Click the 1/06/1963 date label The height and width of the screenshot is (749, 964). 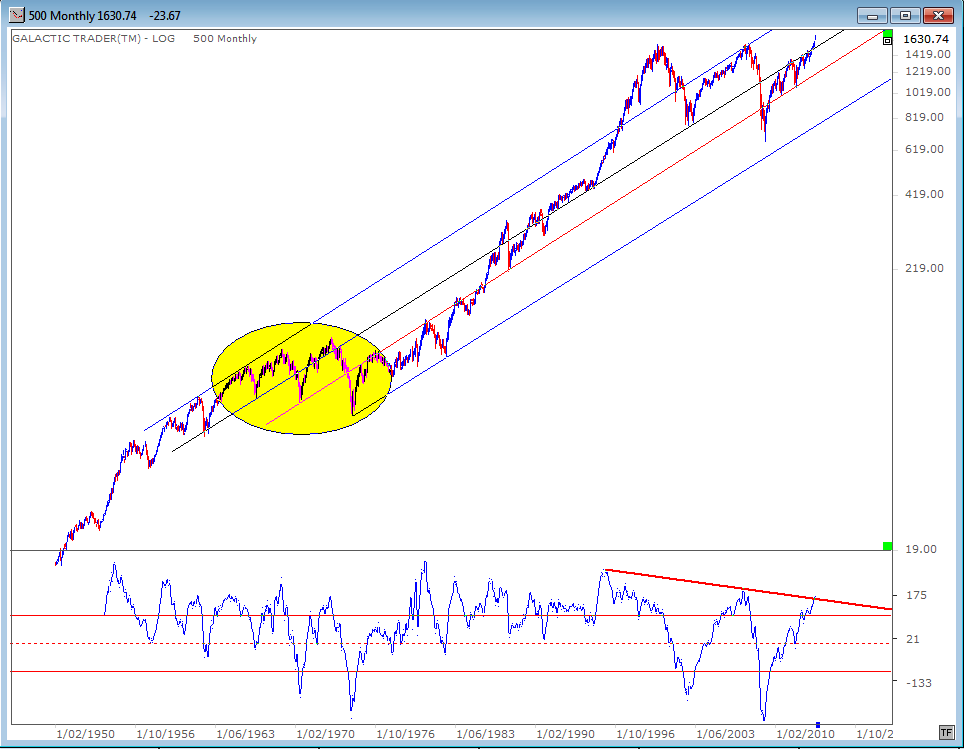pos(245,734)
